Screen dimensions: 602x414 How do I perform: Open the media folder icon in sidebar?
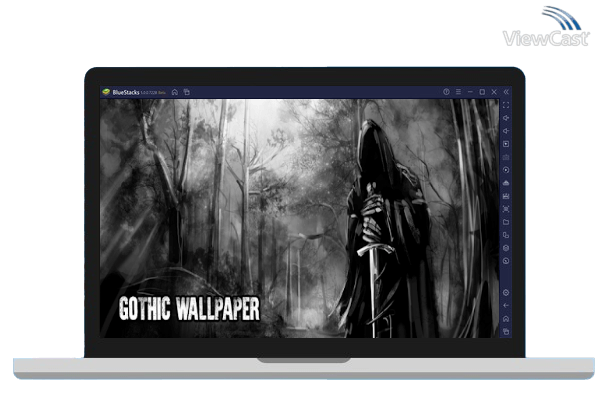506,222
